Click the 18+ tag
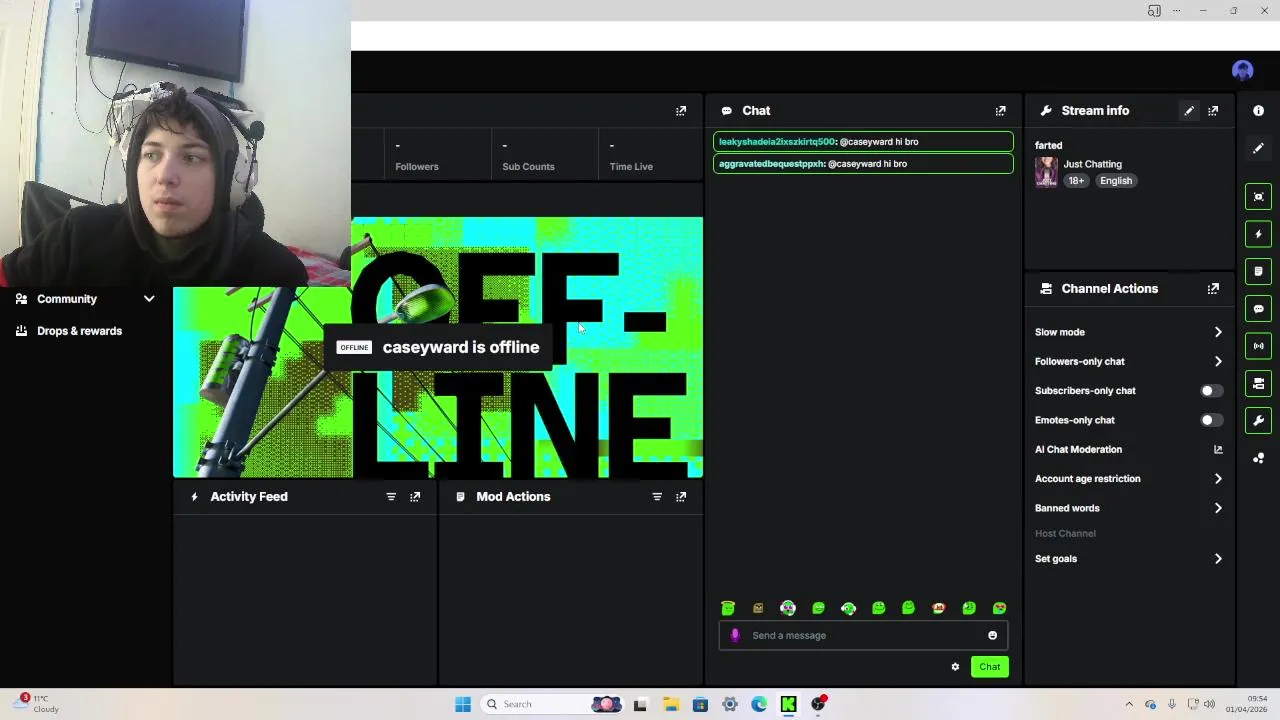This screenshot has height=720, width=1280. point(1076,181)
